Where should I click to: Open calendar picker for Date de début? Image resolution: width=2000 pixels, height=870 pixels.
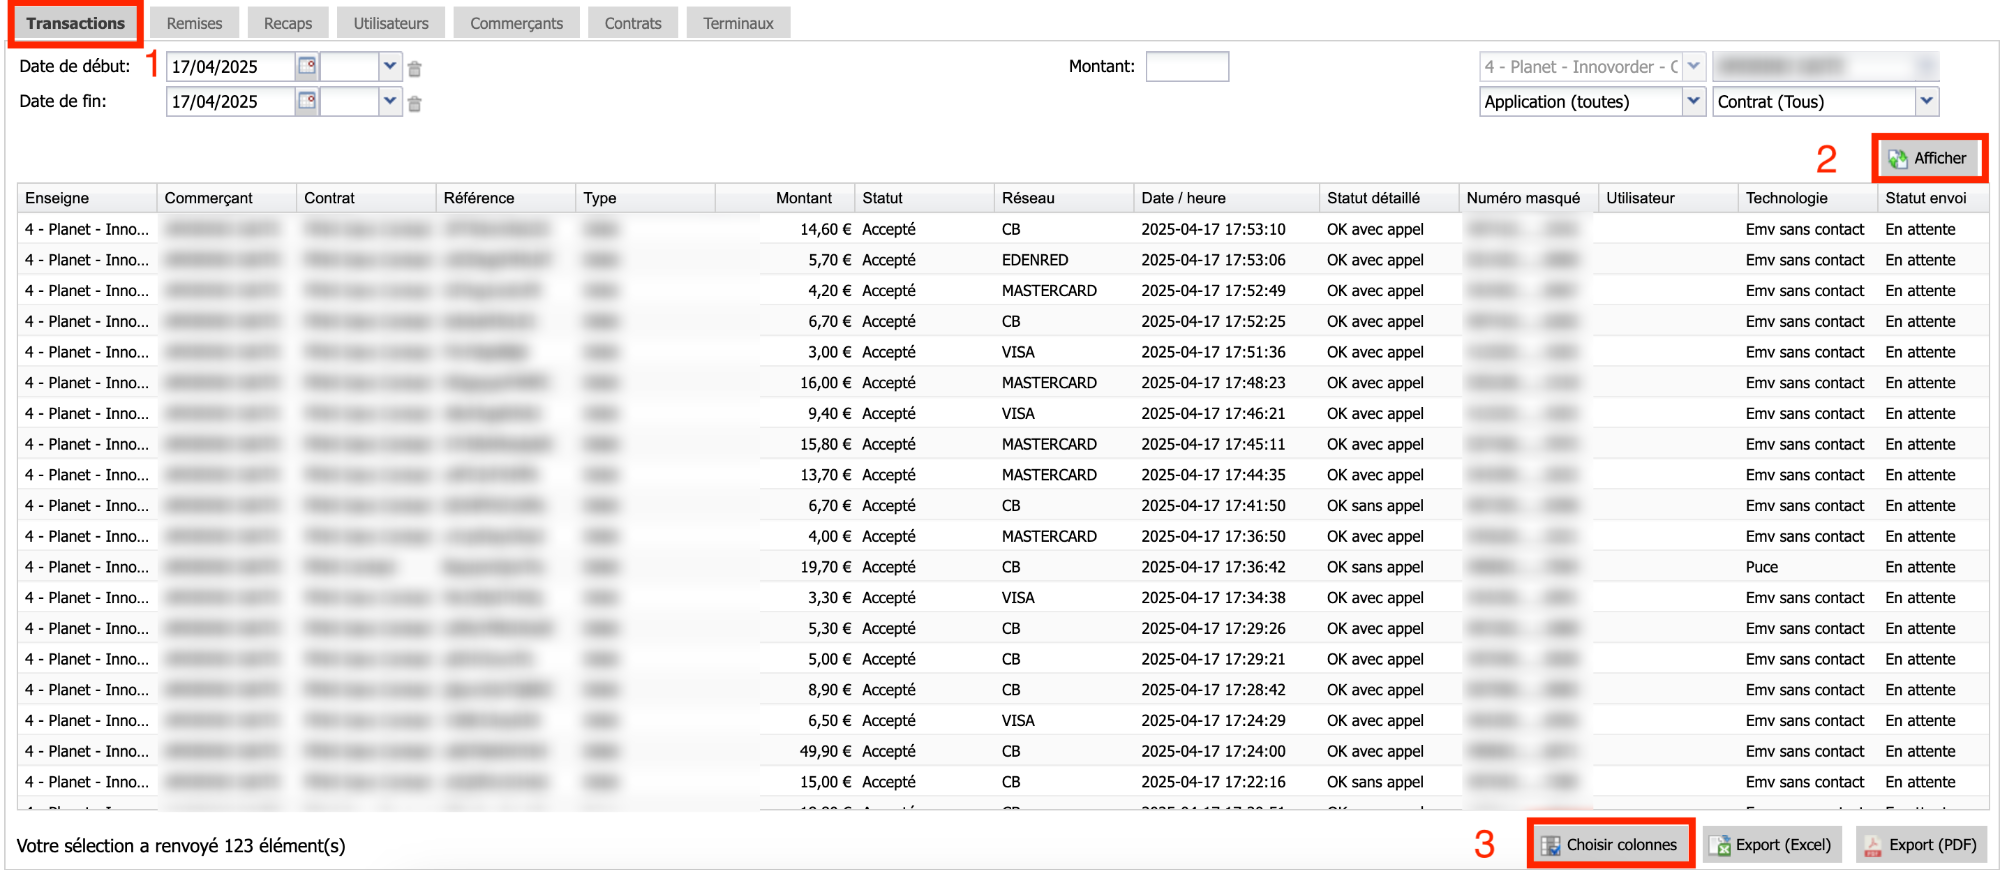(x=307, y=67)
